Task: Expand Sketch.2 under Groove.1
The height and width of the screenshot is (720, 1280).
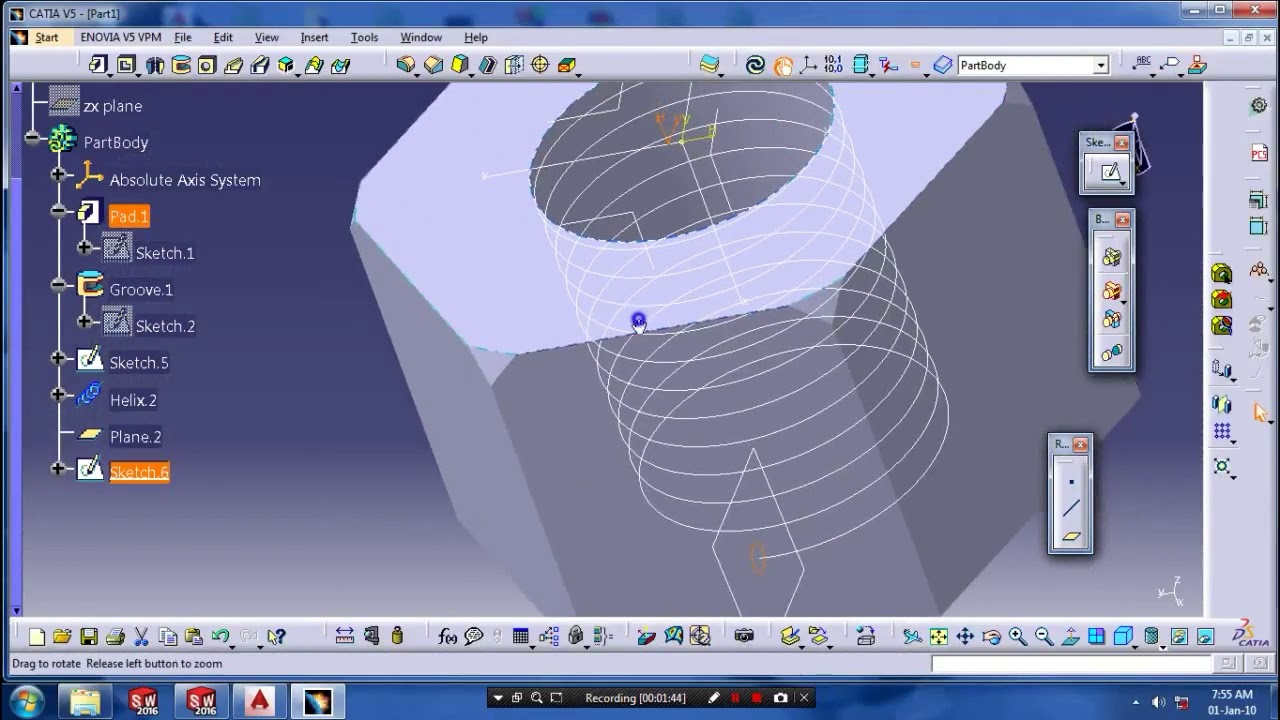Action: [x=84, y=322]
